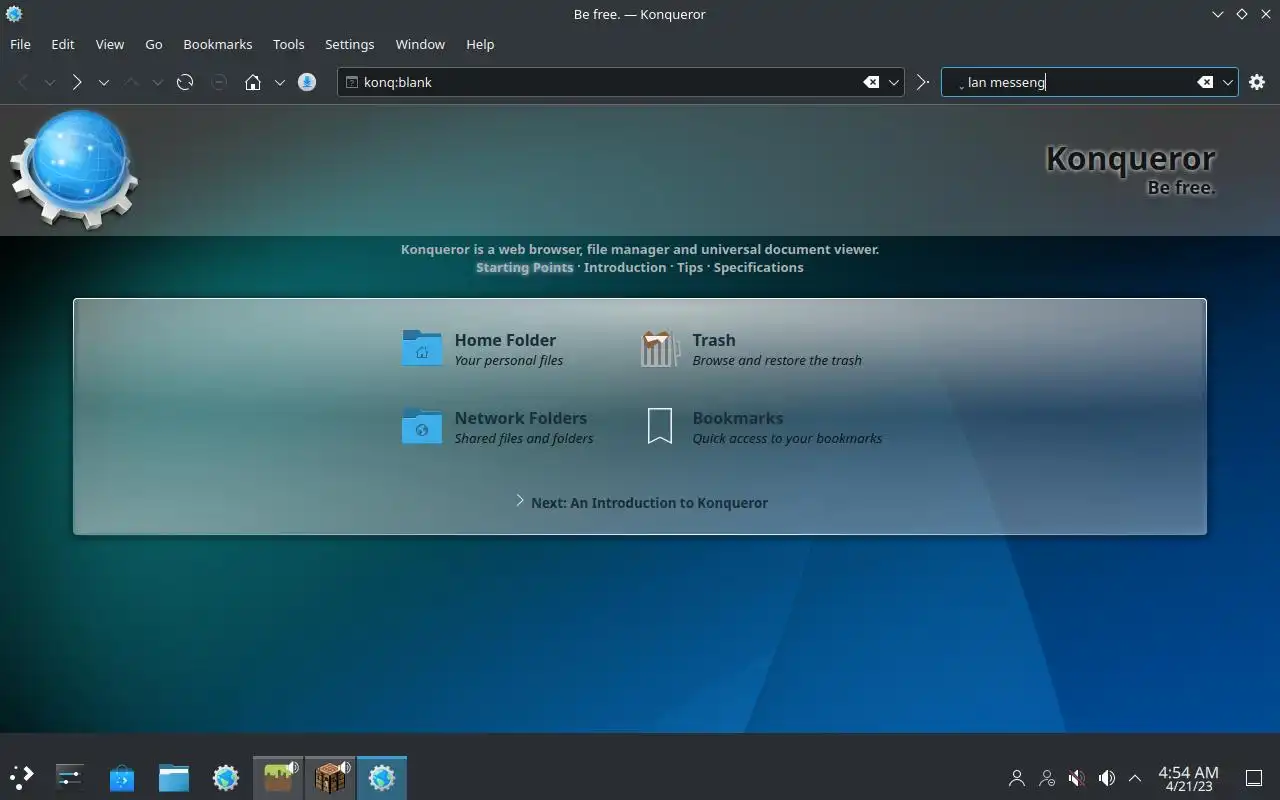Open the Window menu
The height and width of the screenshot is (800, 1280).
pyautogui.click(x=420, y=44)
